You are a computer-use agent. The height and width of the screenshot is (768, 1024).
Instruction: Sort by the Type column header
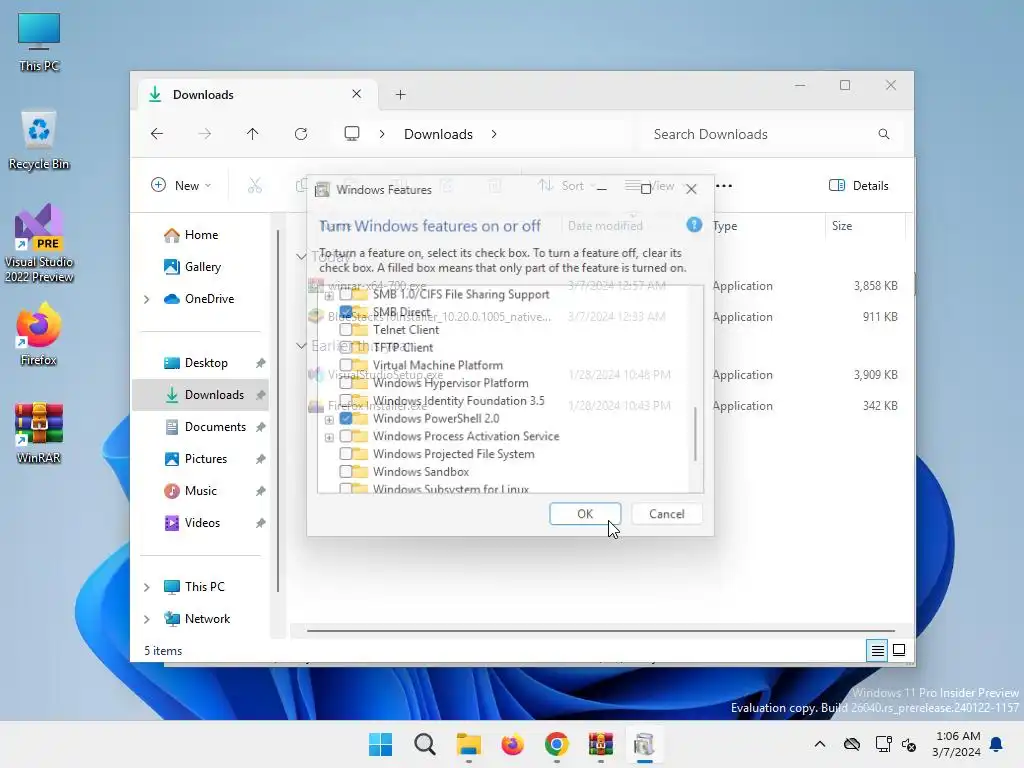point(767,225)
